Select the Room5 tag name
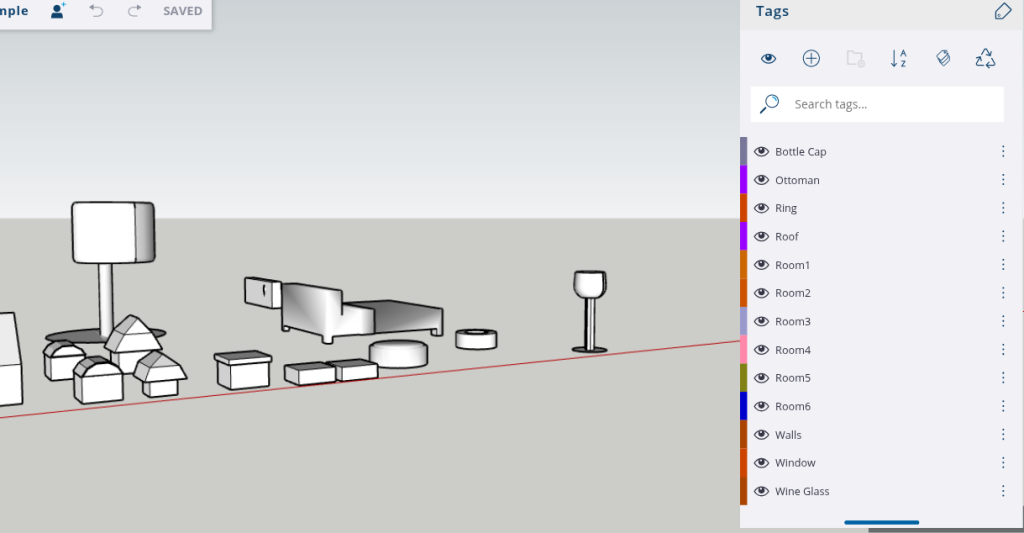 click(792, 378)
